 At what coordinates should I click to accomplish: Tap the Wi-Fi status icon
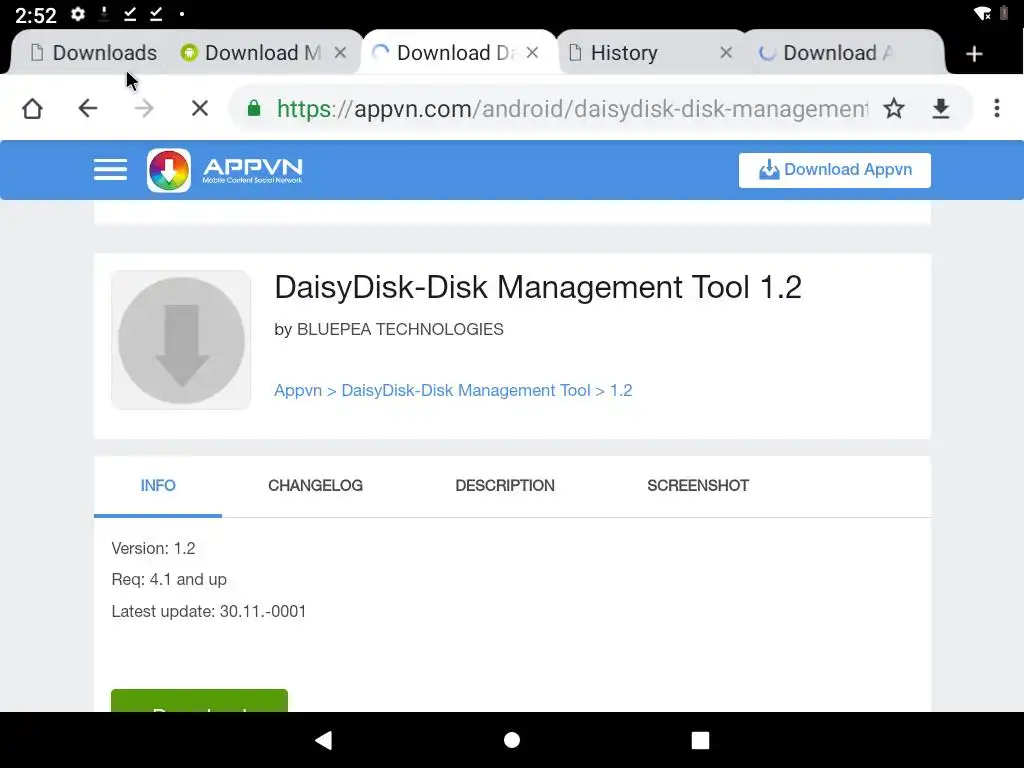pos(982,14)
